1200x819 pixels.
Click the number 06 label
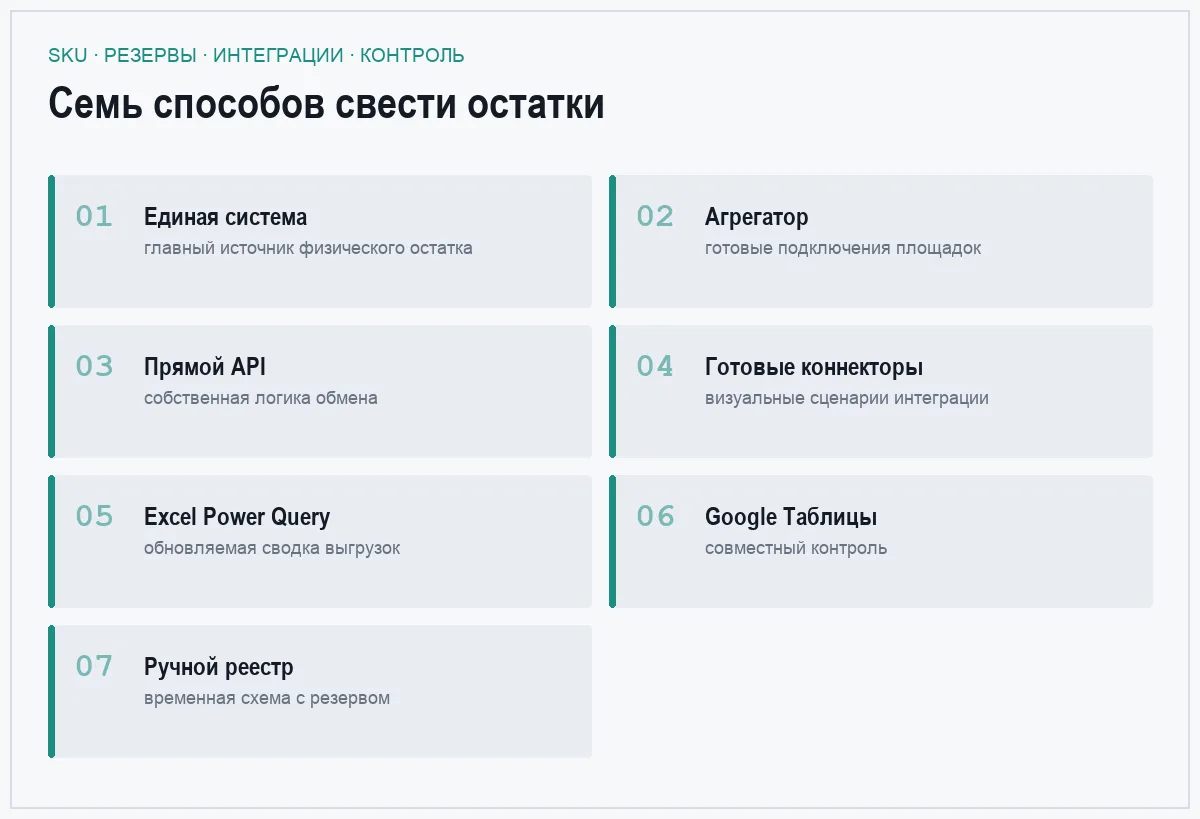(655, 516)
